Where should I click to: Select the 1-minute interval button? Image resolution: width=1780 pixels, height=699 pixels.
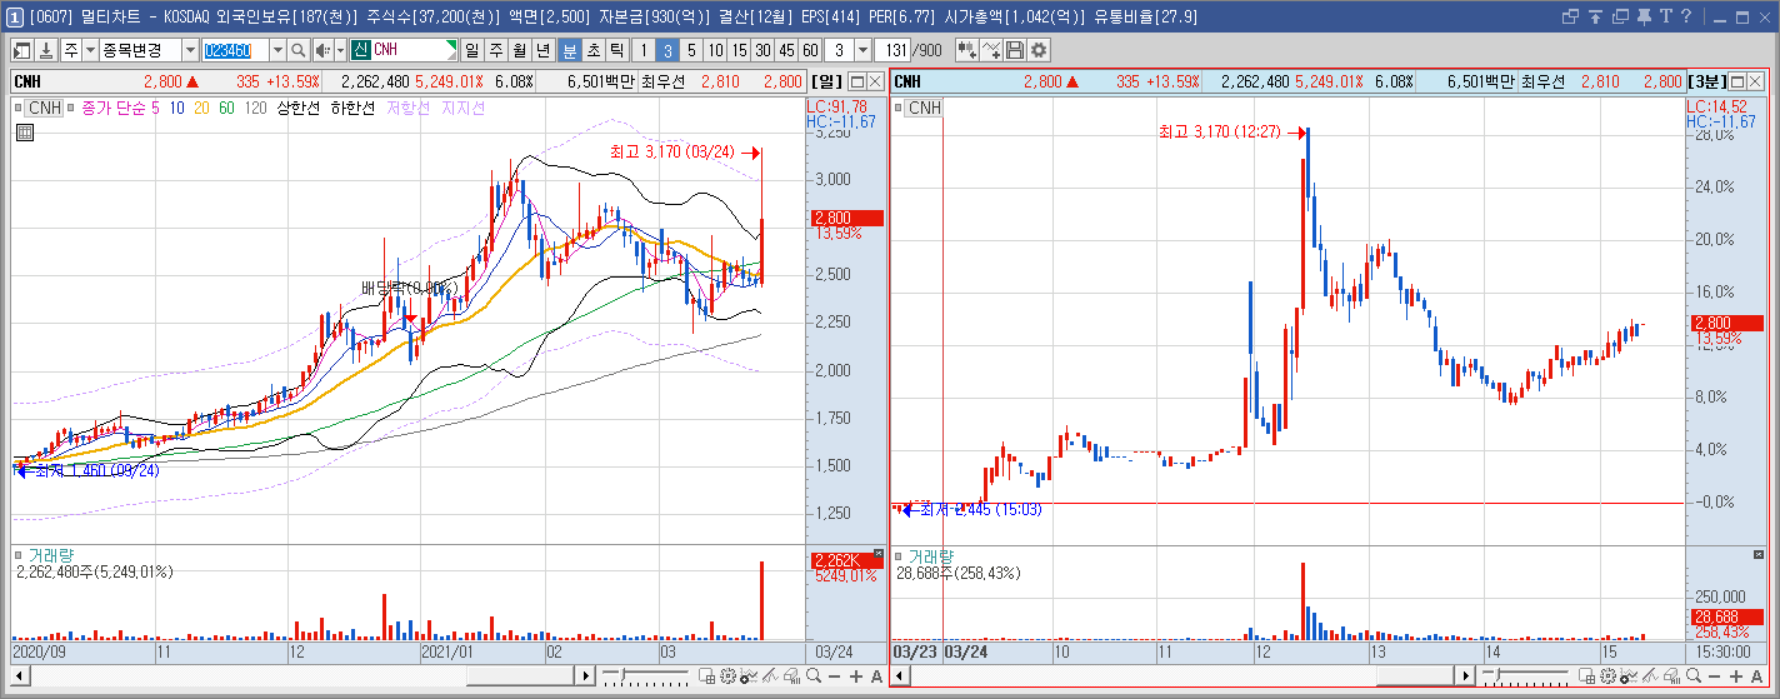point(644,50)
